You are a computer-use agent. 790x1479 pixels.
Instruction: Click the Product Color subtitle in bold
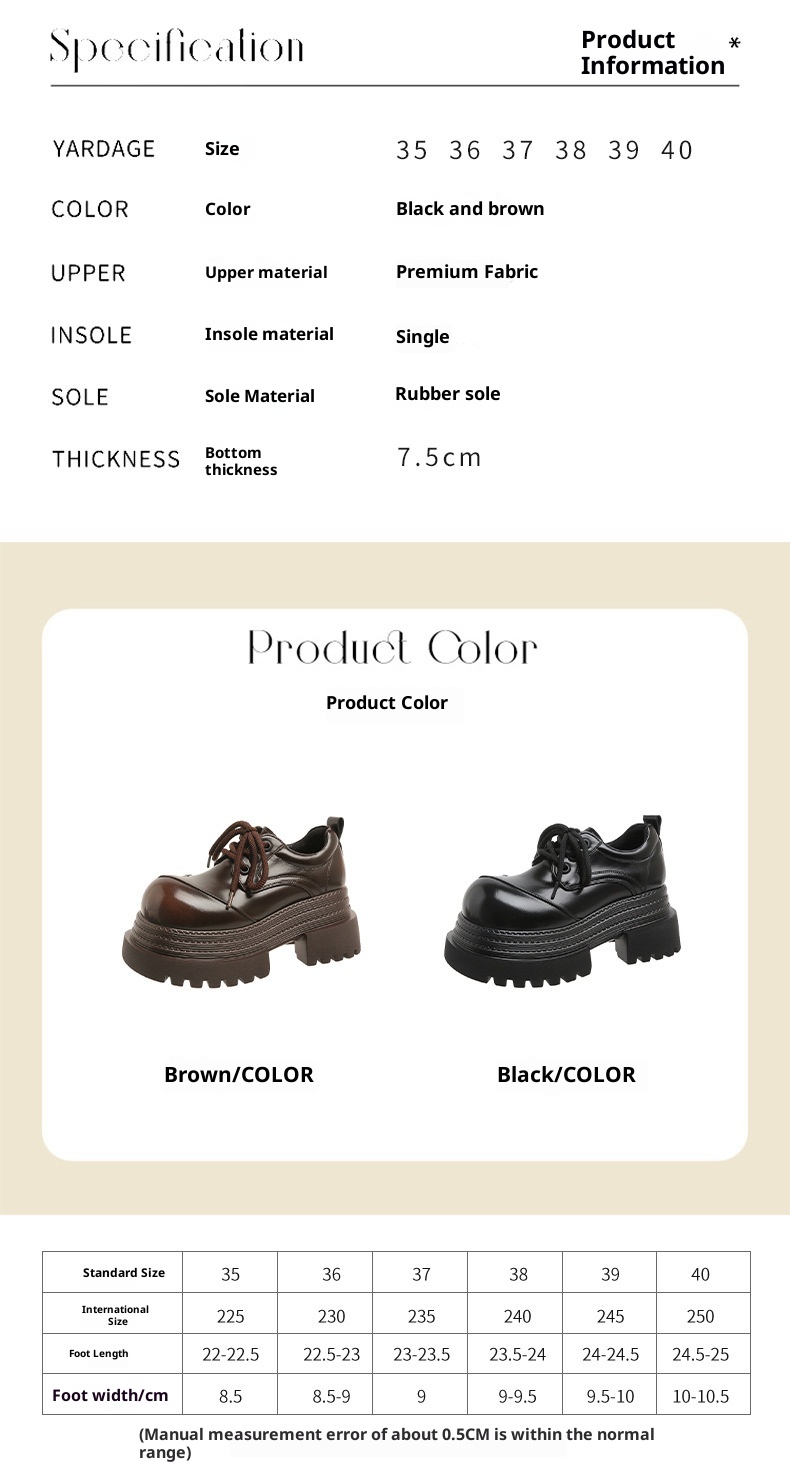pyautogui.click(x=387, y=703)
